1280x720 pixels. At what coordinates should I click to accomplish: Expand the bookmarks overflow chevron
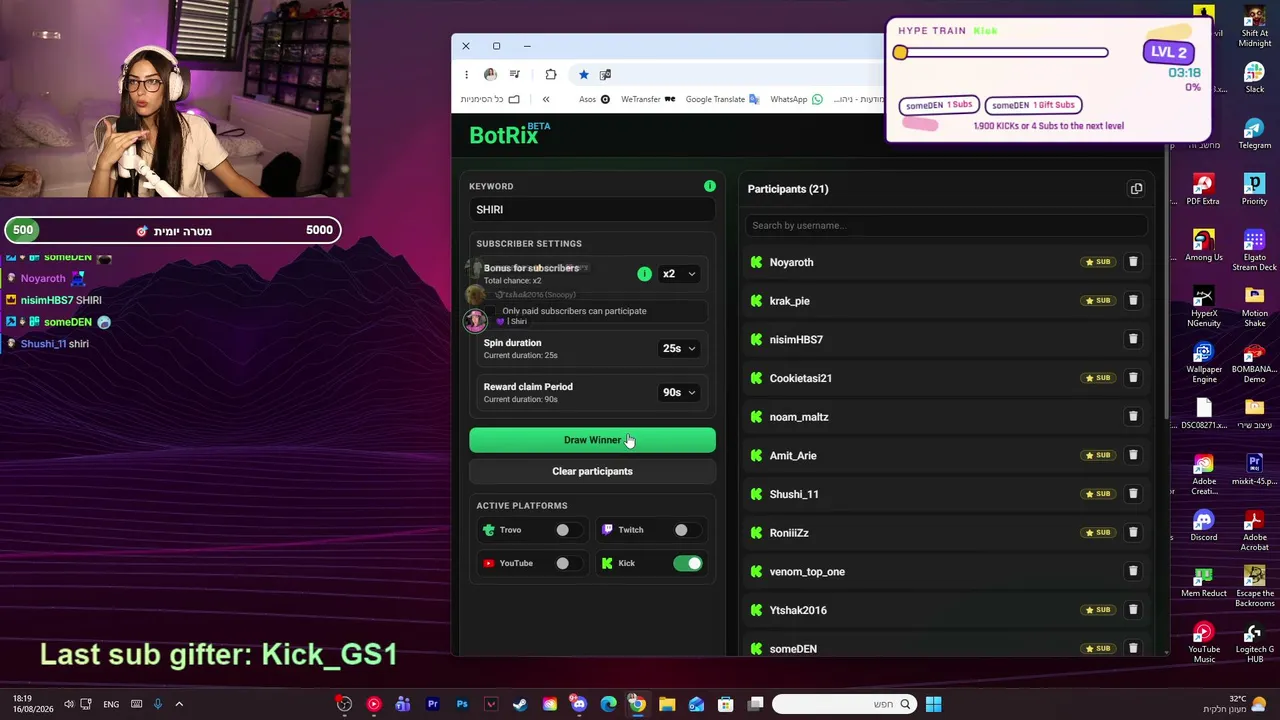point(546,99)
